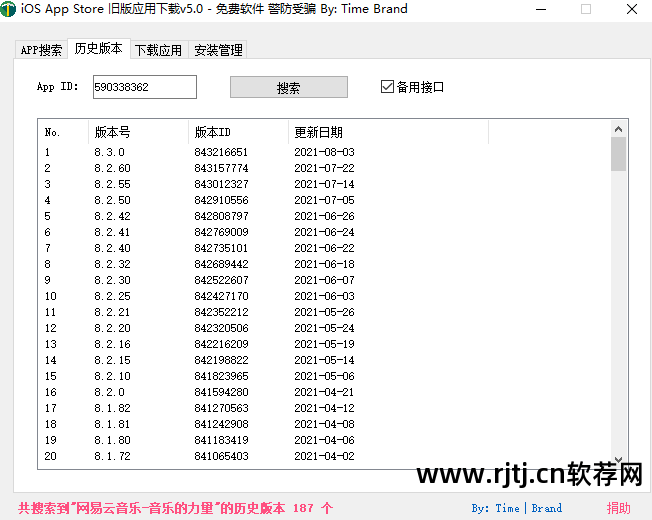The width and height of the screenshot is (652, 520).
Task: Click update date 2021-06-26
Action: (324, 216)
